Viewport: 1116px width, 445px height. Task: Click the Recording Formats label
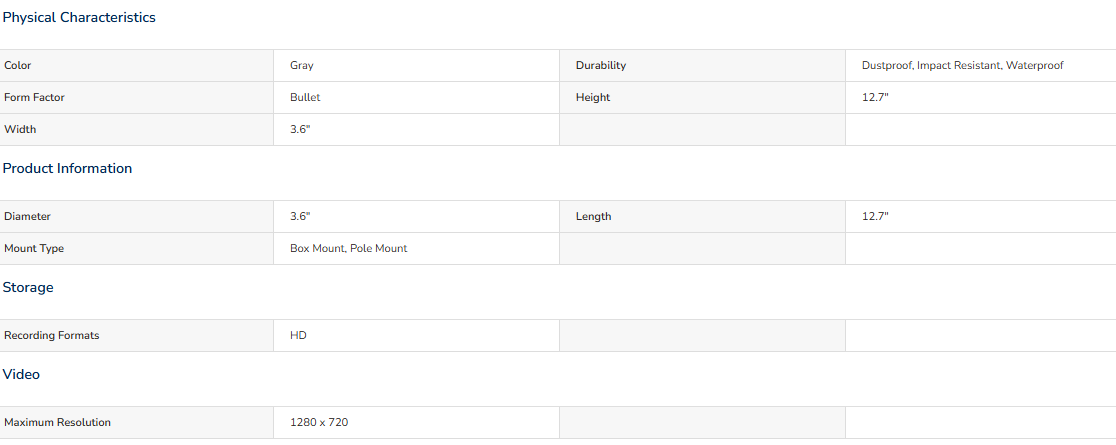pos(51,335)
